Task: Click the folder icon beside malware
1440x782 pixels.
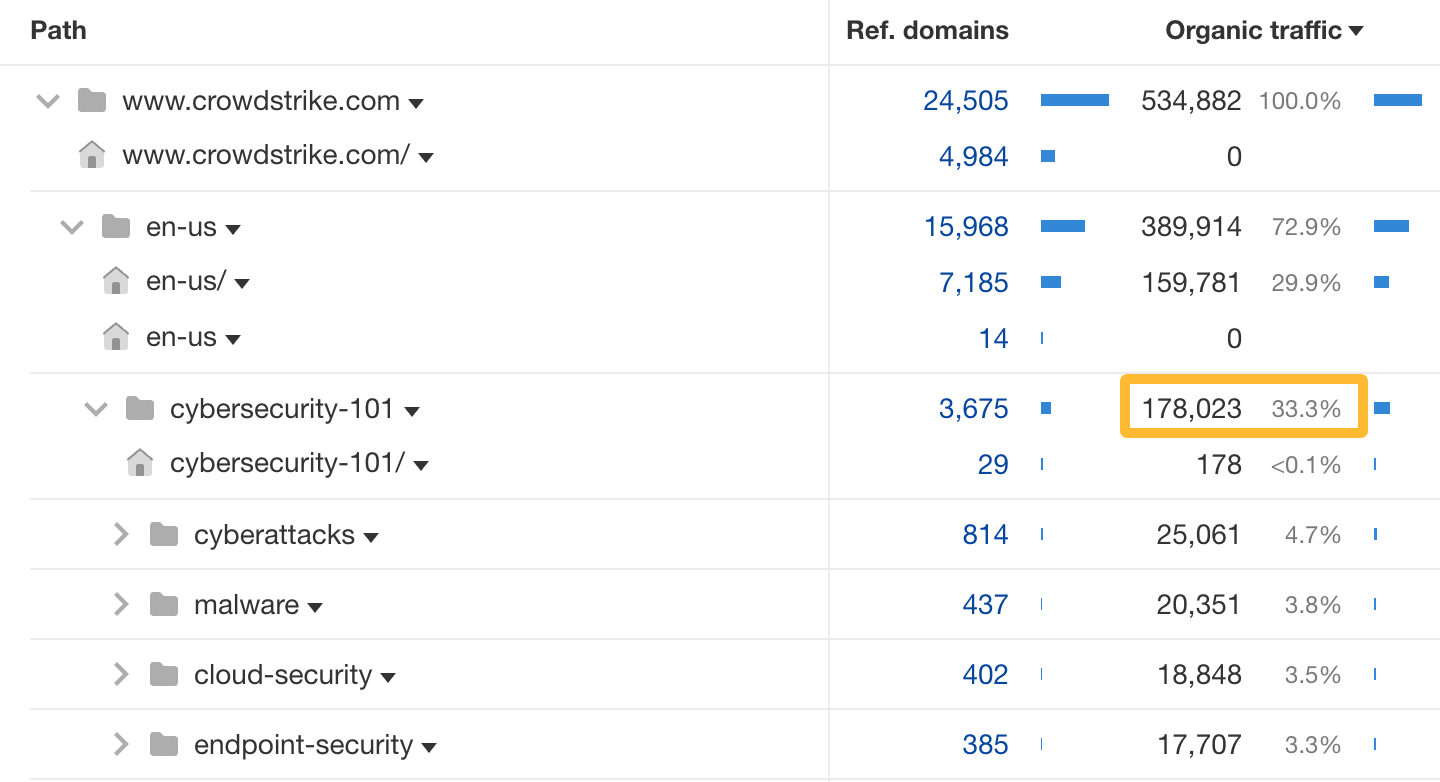Action: pos(163,604)
